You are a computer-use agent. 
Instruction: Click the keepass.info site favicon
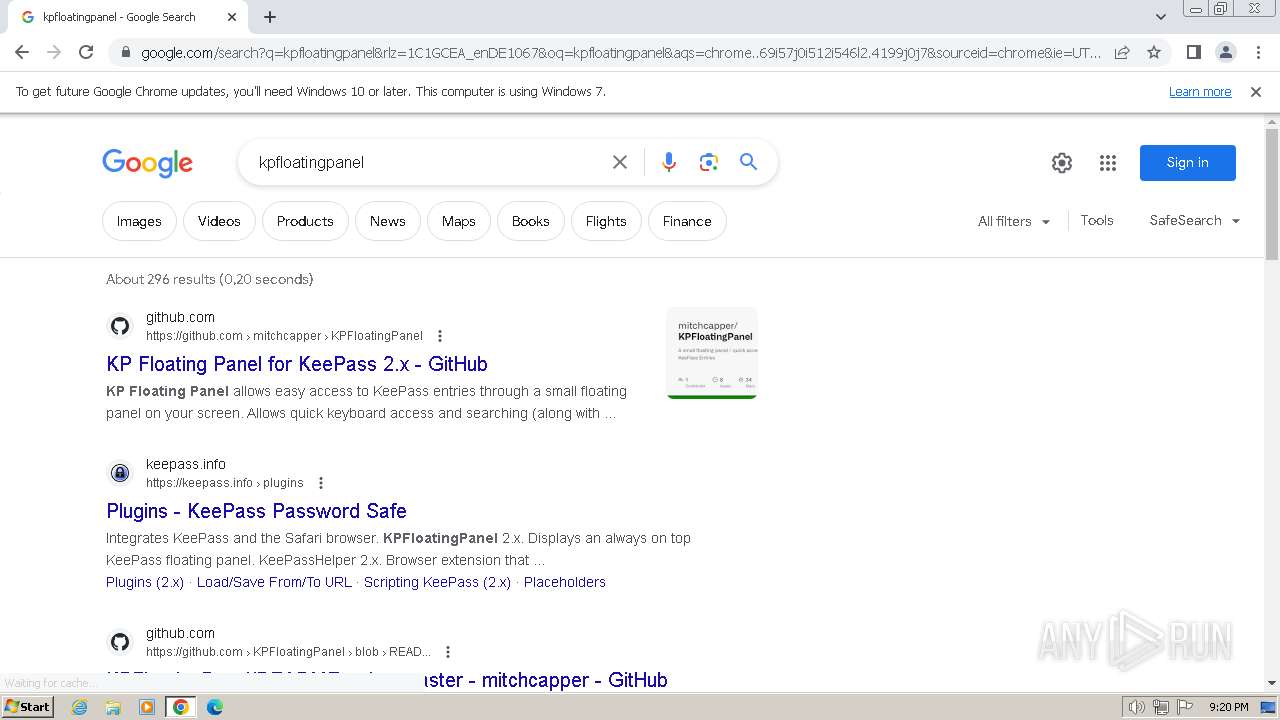click(120, 473)
